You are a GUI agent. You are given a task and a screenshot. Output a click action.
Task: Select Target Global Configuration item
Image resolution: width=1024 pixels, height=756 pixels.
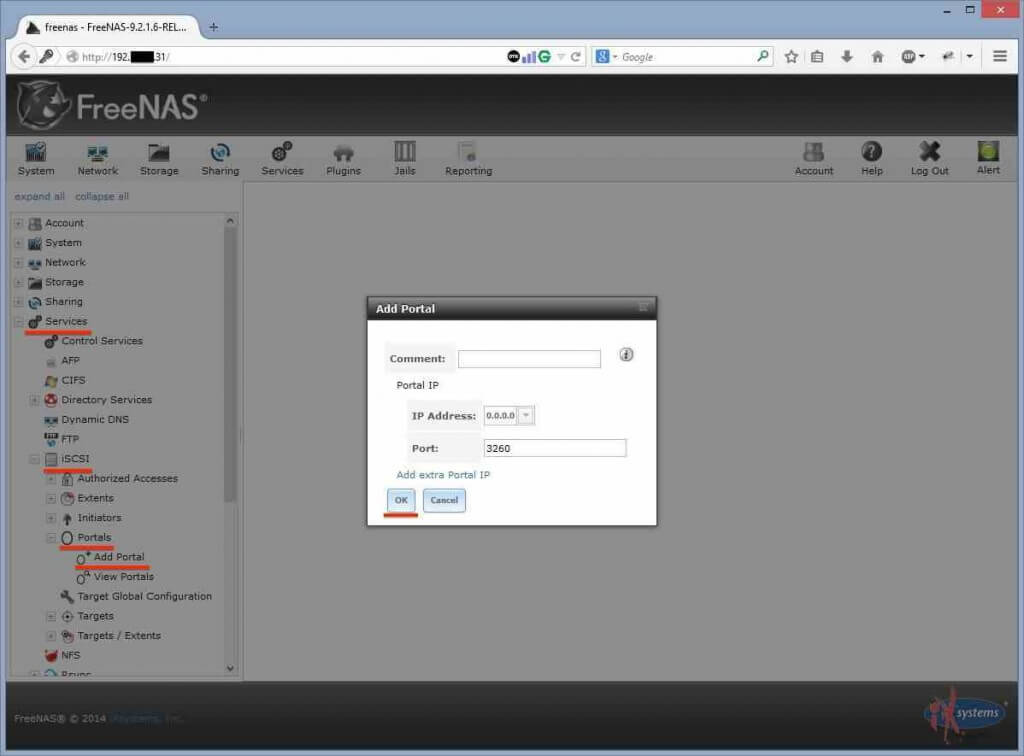[x=144, y=596]
